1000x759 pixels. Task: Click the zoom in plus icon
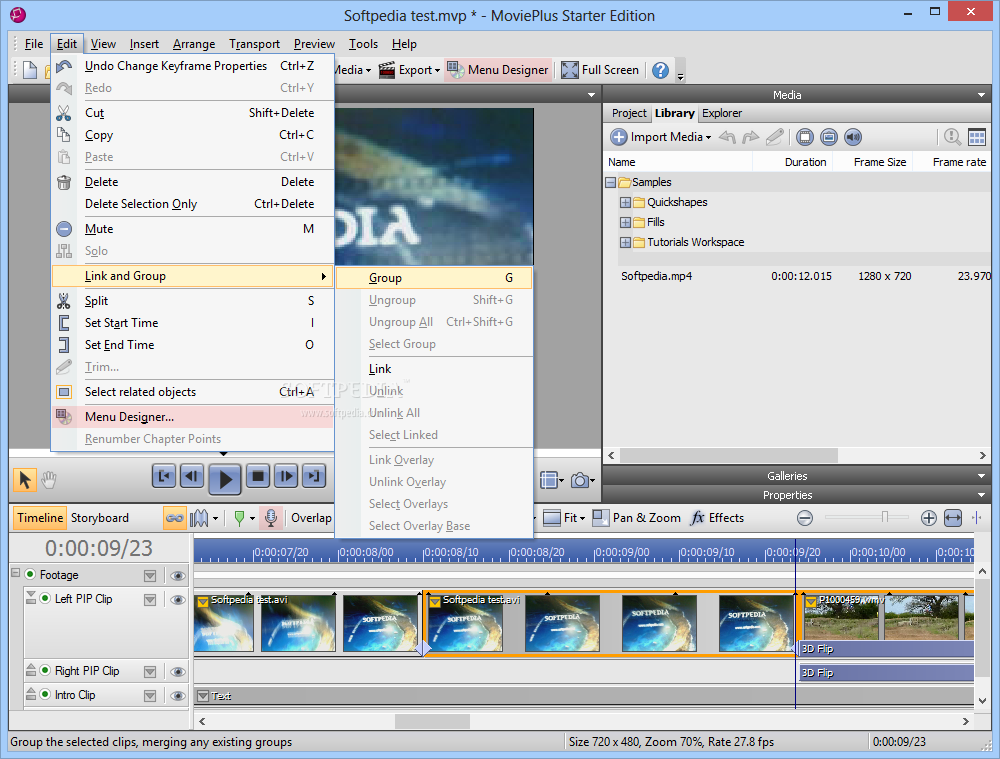929,518
